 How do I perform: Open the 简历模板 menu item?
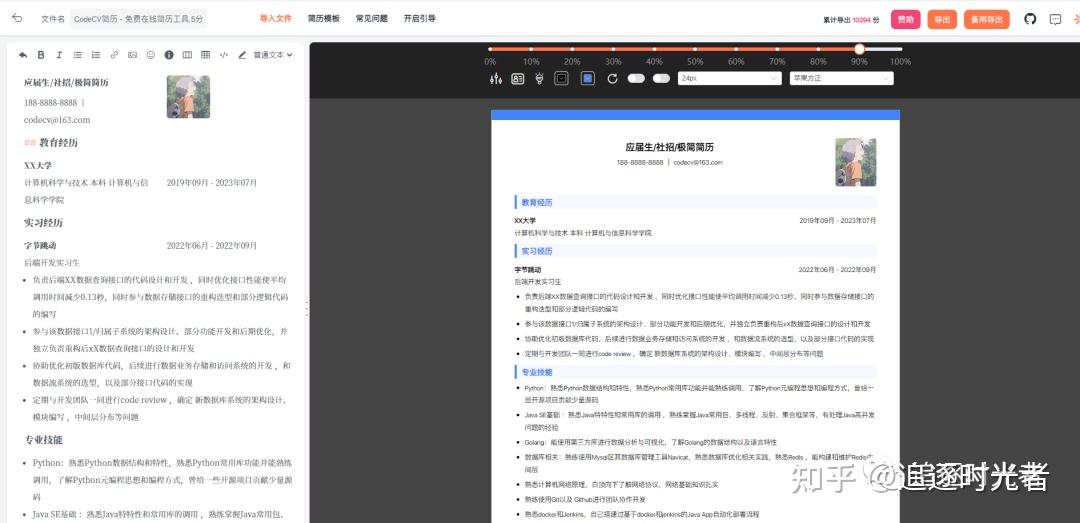click(324, 19)
